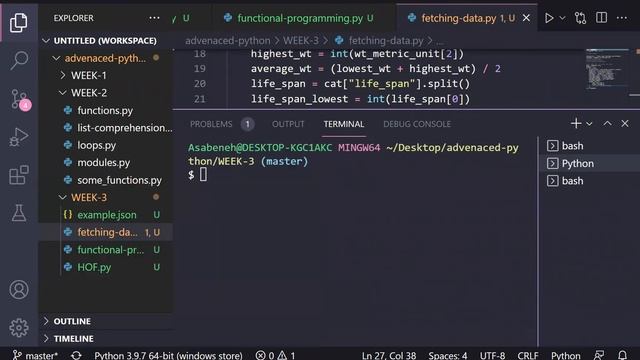This screenshot has width=640, height=360.
Task: Collapse the WEEK-2 folder
Action: click(89, 93)
